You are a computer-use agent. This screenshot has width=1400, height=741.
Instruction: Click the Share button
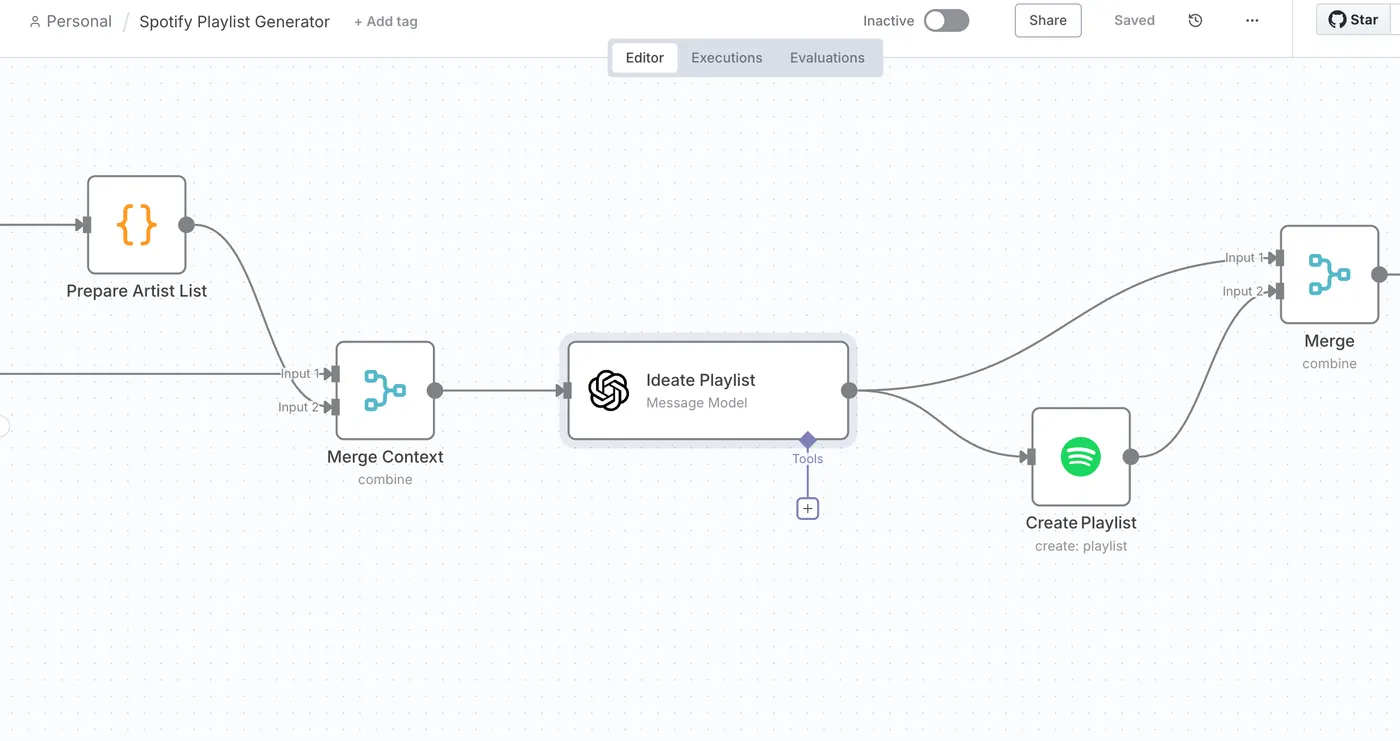click(x=1048, y=20)
